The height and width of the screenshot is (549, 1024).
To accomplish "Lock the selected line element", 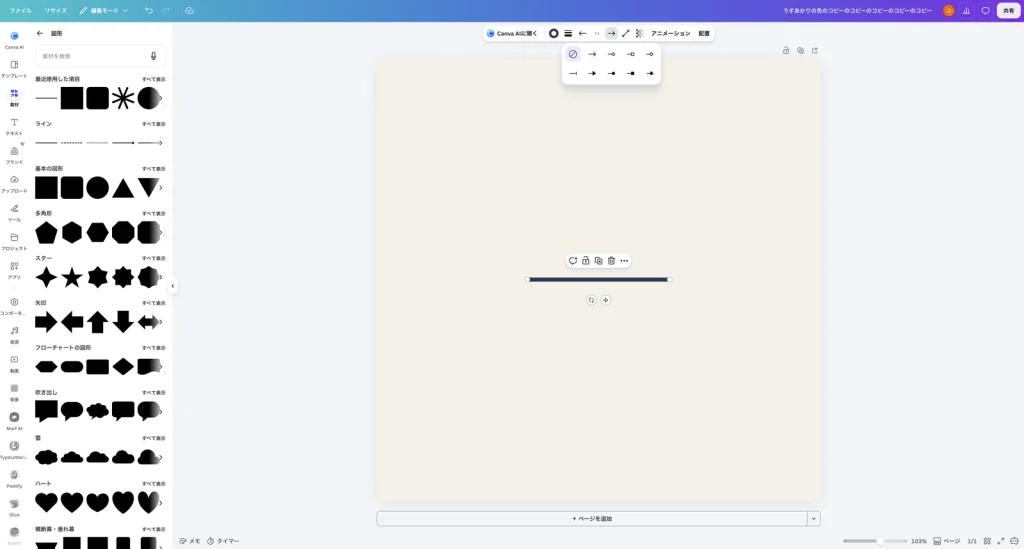I will [586, 260].
